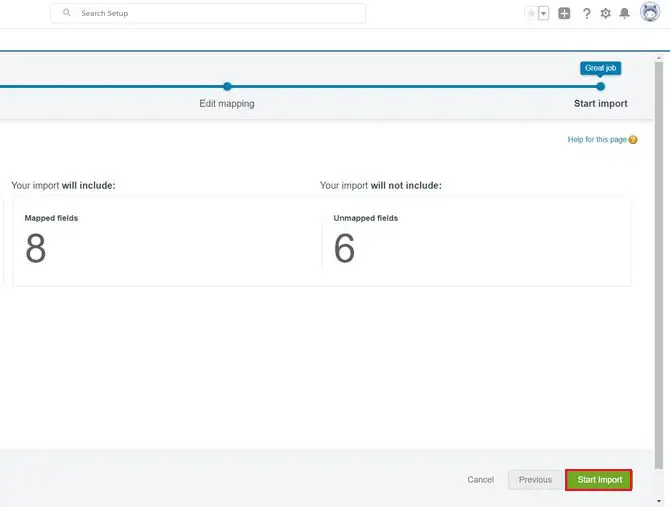Click the 'Your import will not include:' heading
This screenshot has width=670, height=507.
(x=381, y=185)
